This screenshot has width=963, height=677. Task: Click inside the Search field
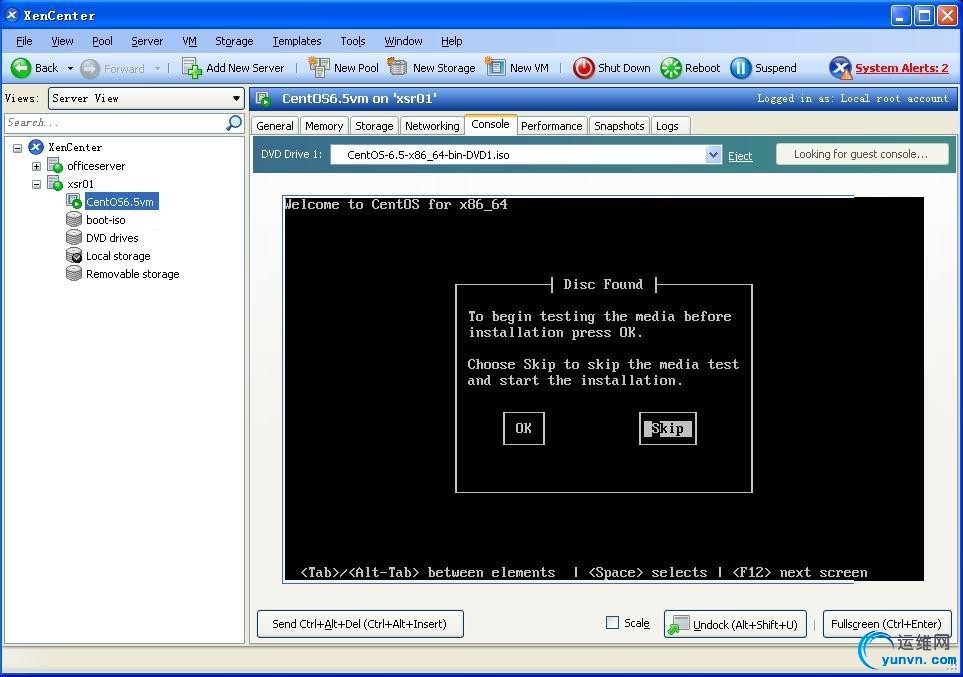pos(115,123)
